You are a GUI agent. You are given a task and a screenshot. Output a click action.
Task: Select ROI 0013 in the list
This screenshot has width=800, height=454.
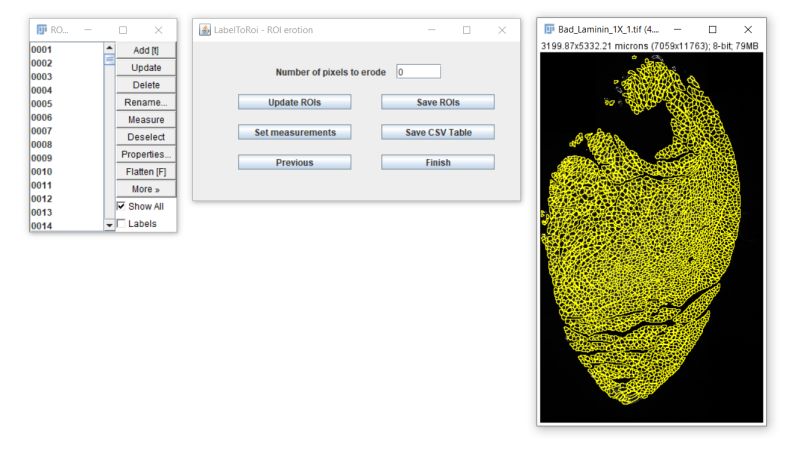[66, 212]
